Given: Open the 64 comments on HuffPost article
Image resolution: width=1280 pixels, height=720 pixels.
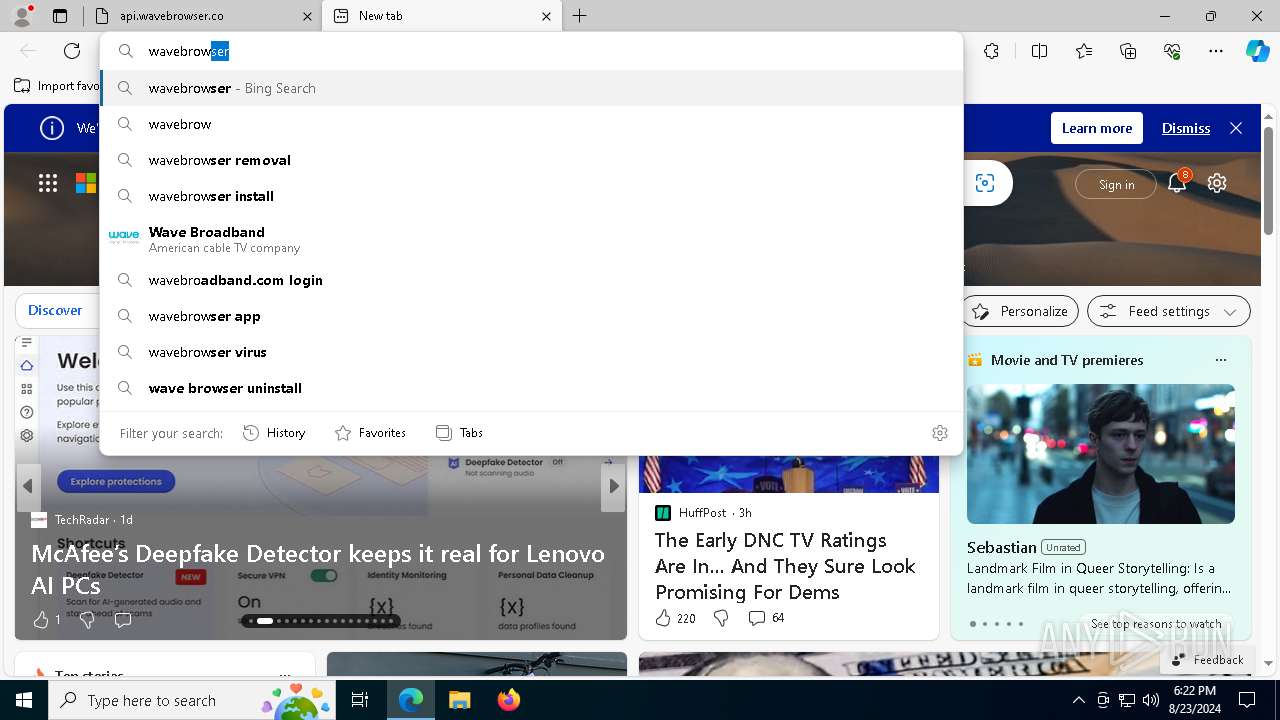Looking at the screenshot, I should [x=767, y=618].
